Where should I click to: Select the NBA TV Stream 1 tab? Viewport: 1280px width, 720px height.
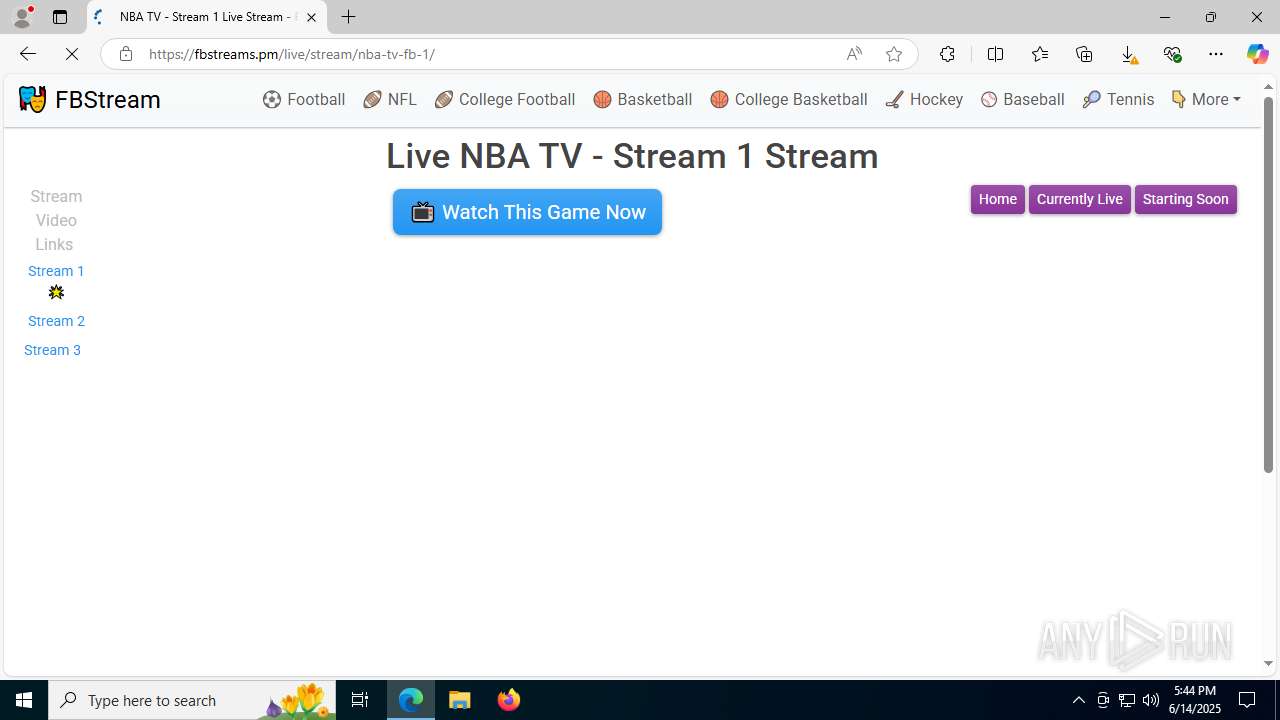point(207,17)
